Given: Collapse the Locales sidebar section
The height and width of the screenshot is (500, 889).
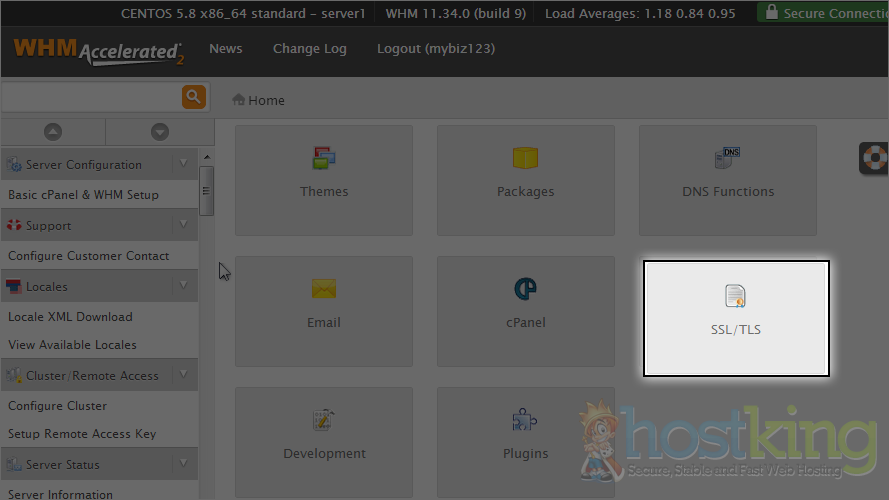Looking at the screenshot, I should point(183,286).
